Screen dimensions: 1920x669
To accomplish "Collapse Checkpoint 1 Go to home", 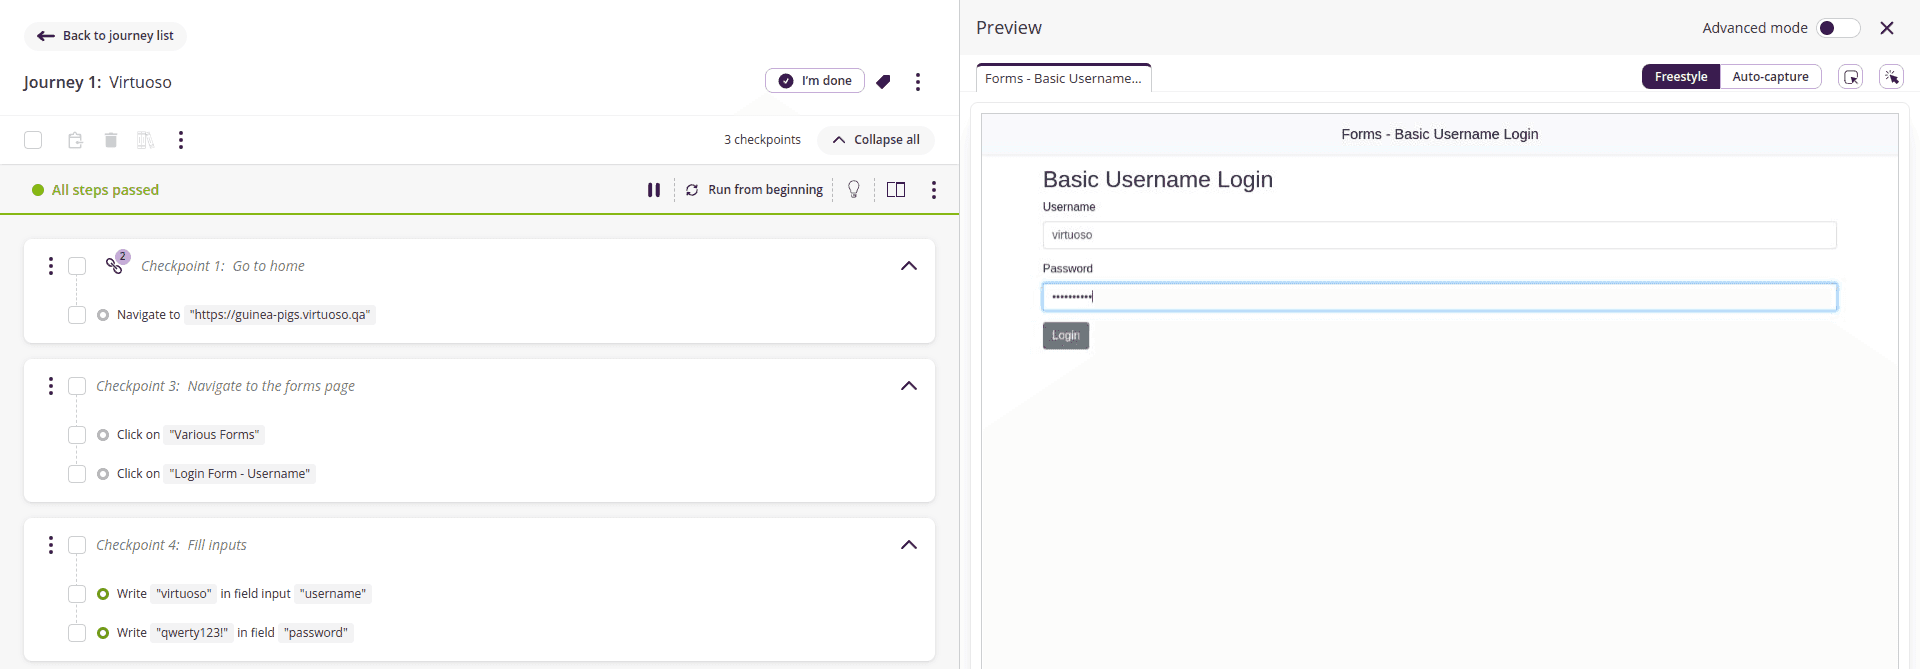I will click(x=909, y=266).
